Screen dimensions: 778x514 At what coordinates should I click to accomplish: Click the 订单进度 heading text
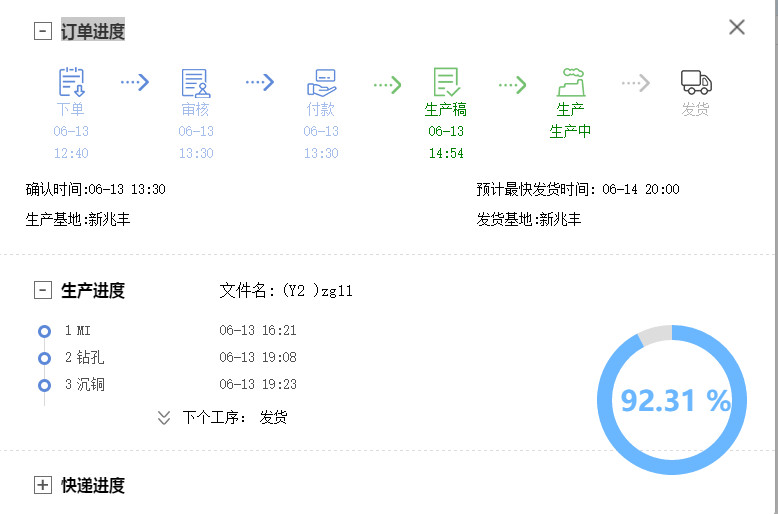tap(93, 31)
